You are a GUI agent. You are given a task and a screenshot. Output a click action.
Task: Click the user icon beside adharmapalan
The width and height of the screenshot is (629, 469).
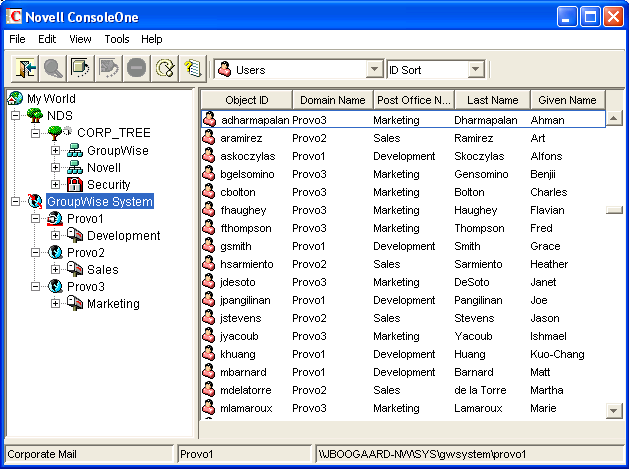click(209, 120)
